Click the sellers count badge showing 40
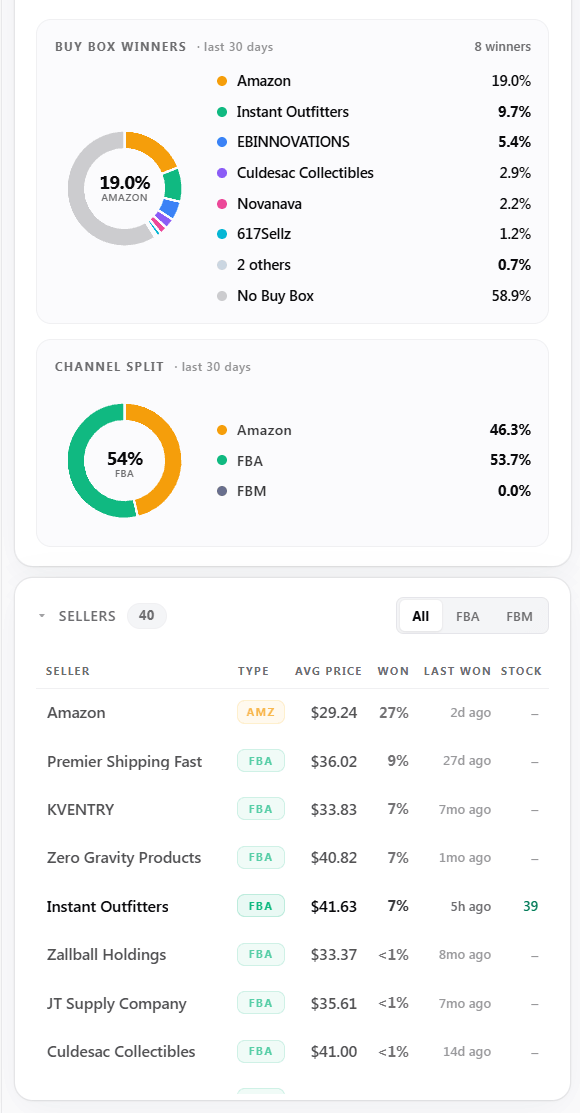The width and height of the screenshot is (580, 1113). 147,615
